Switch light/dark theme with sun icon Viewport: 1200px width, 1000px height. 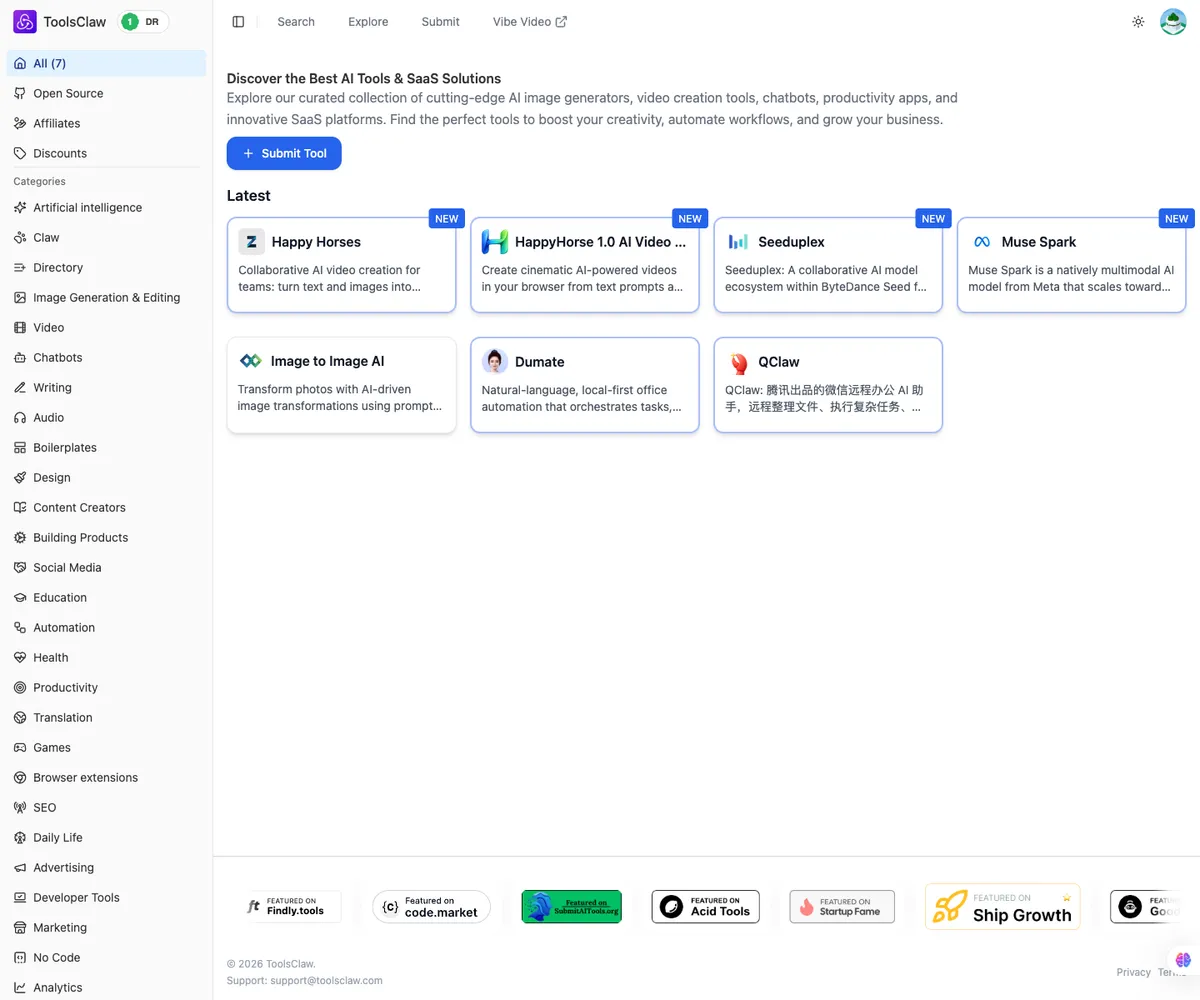(1138, 22)
